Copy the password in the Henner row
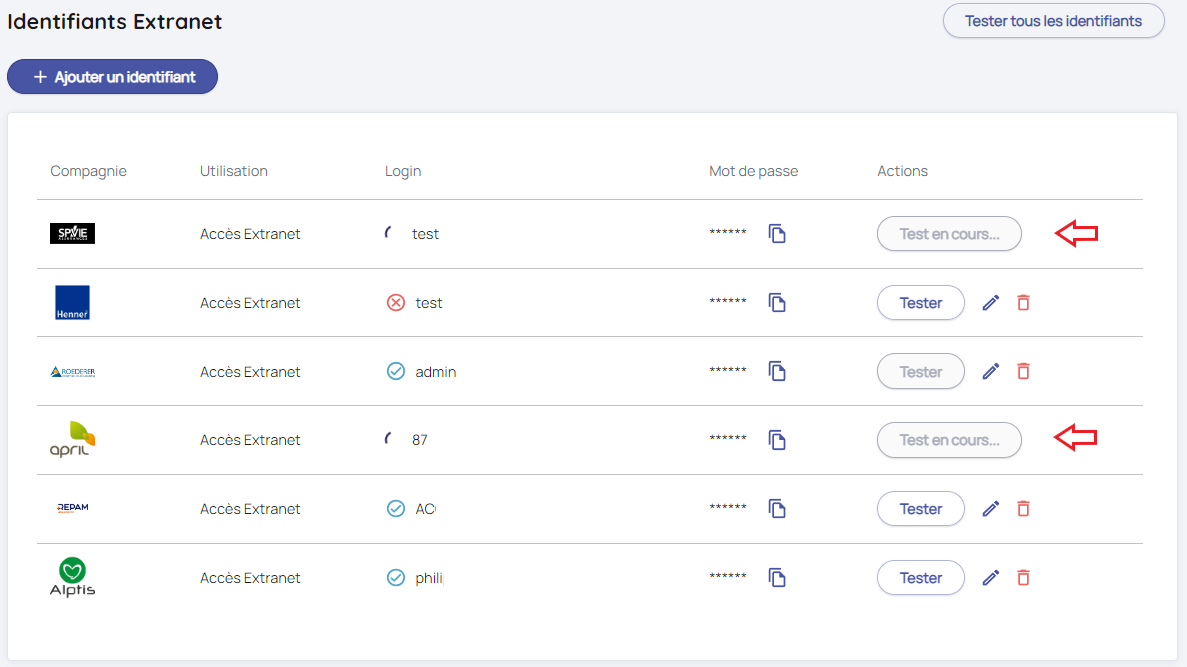The width and height of the screenshot is (1187, 667). click(777, 303)
